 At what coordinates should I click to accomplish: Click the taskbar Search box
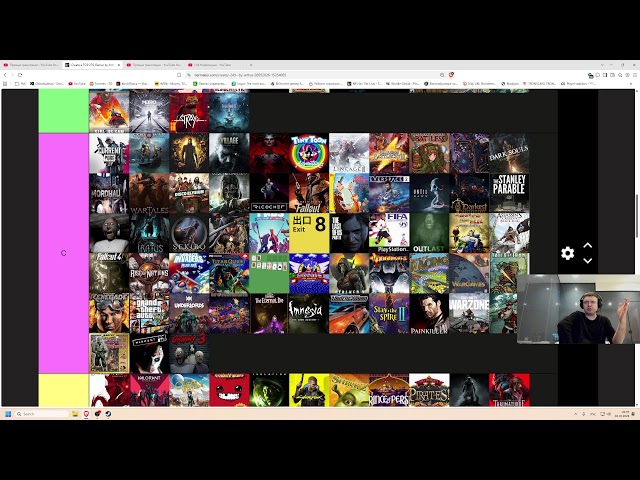click(42, 414)
